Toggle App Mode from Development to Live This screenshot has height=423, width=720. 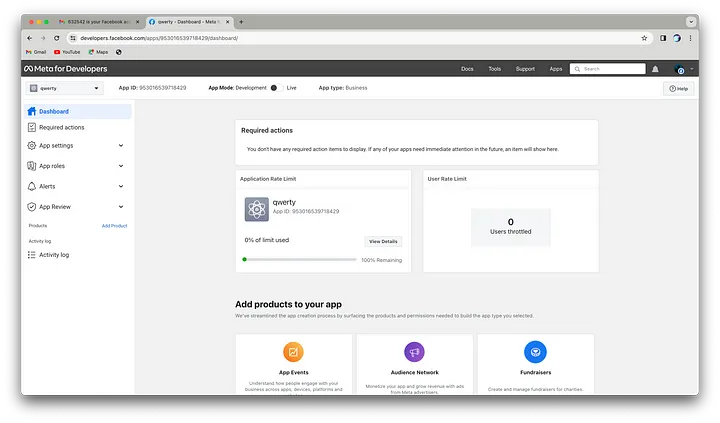tap(276, 88)
